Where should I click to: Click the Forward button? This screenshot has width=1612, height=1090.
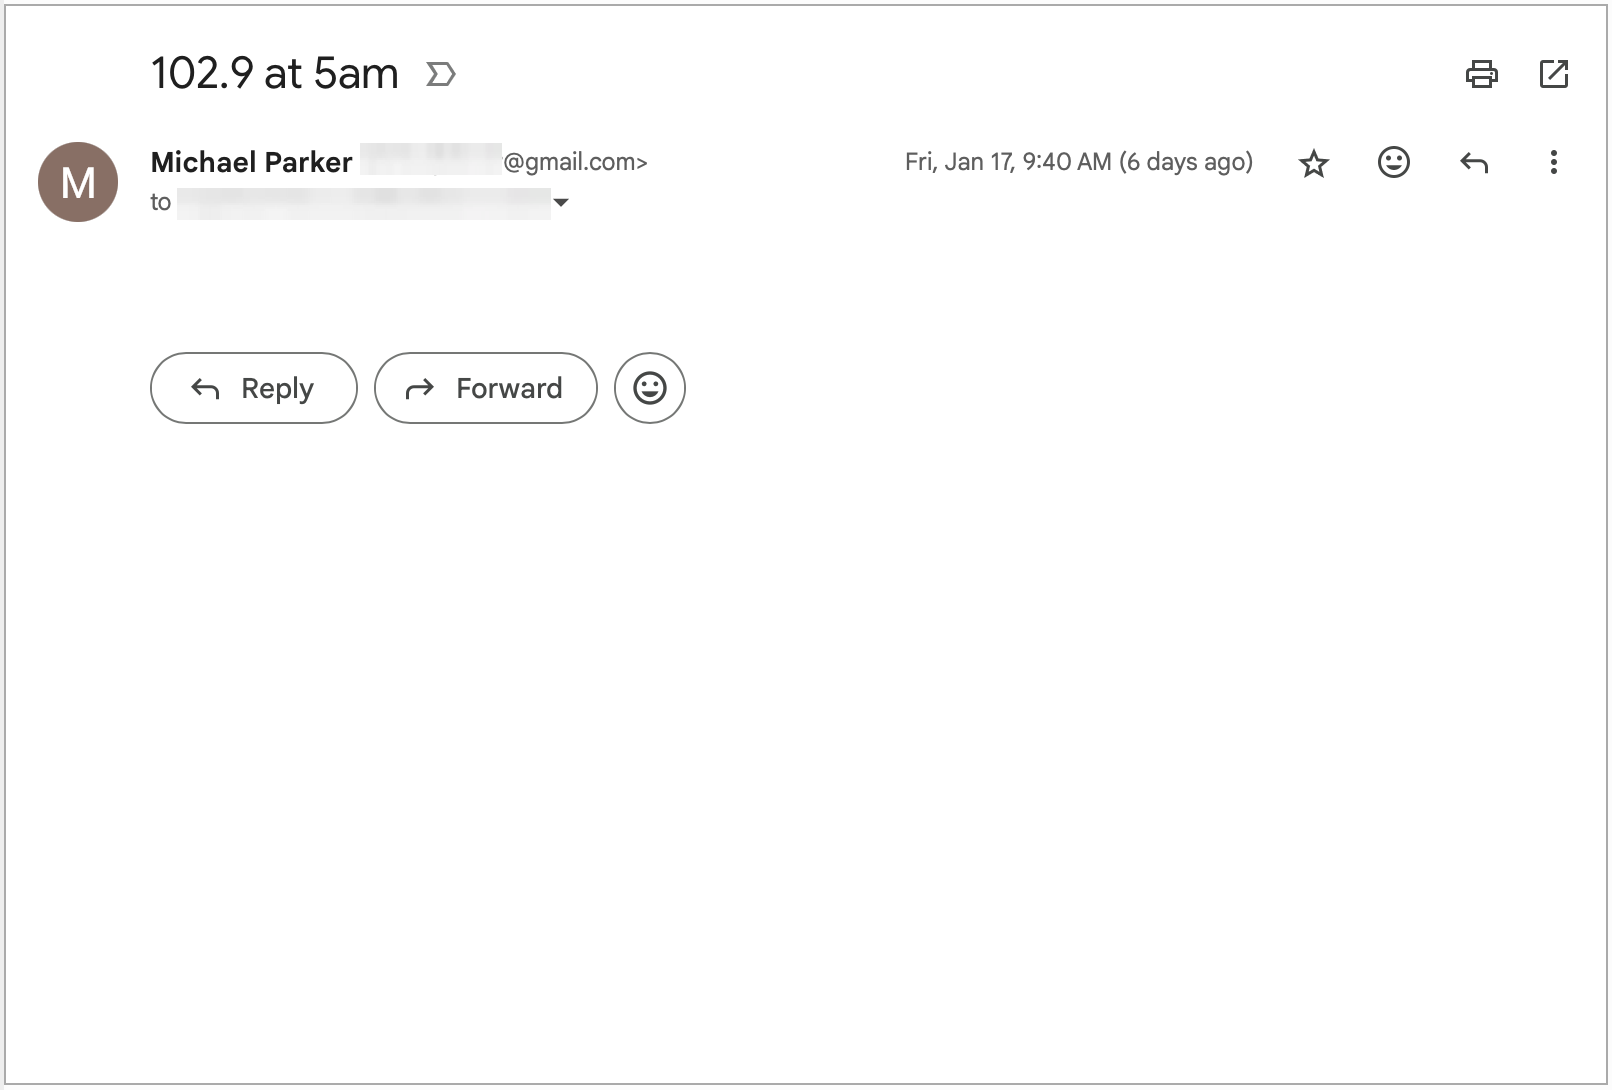tap(486, 388)
